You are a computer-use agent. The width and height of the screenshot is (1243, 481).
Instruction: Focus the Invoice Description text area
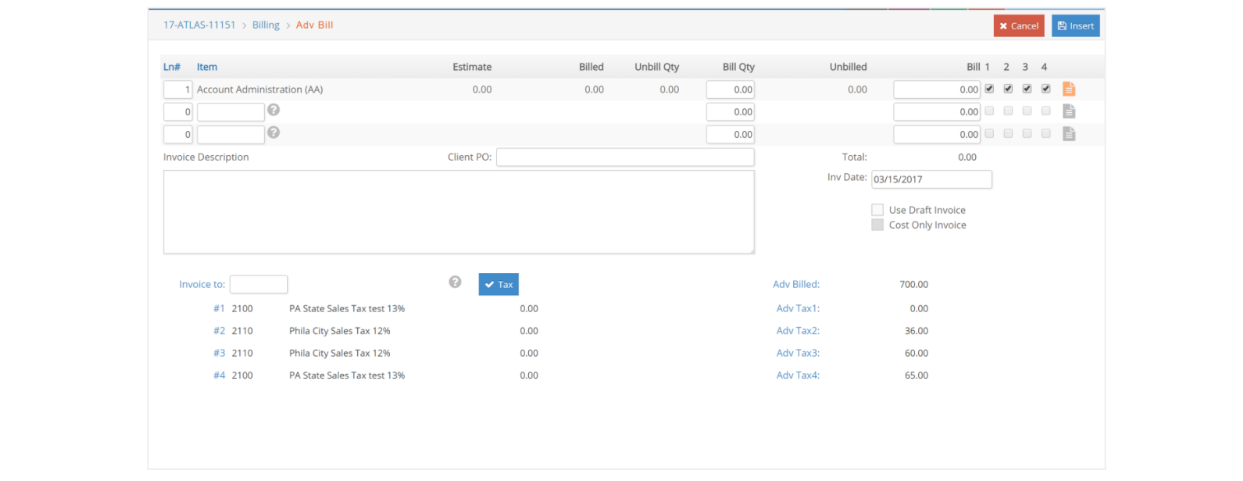coord(459,212)
